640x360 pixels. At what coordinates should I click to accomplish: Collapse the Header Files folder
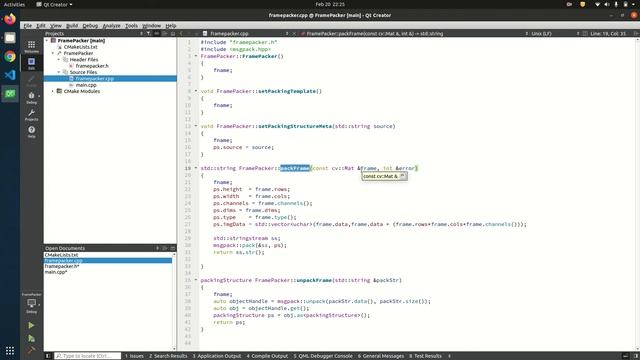[x=59, y=60]
